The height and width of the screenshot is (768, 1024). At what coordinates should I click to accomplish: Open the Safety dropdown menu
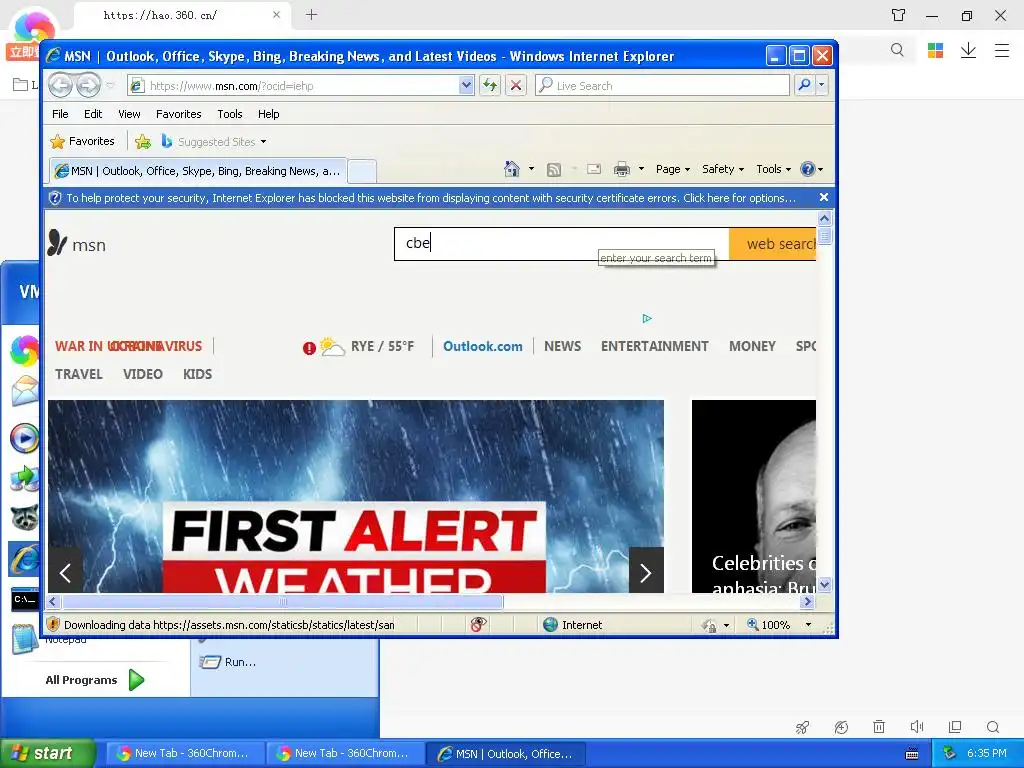(x=722, y=169)
